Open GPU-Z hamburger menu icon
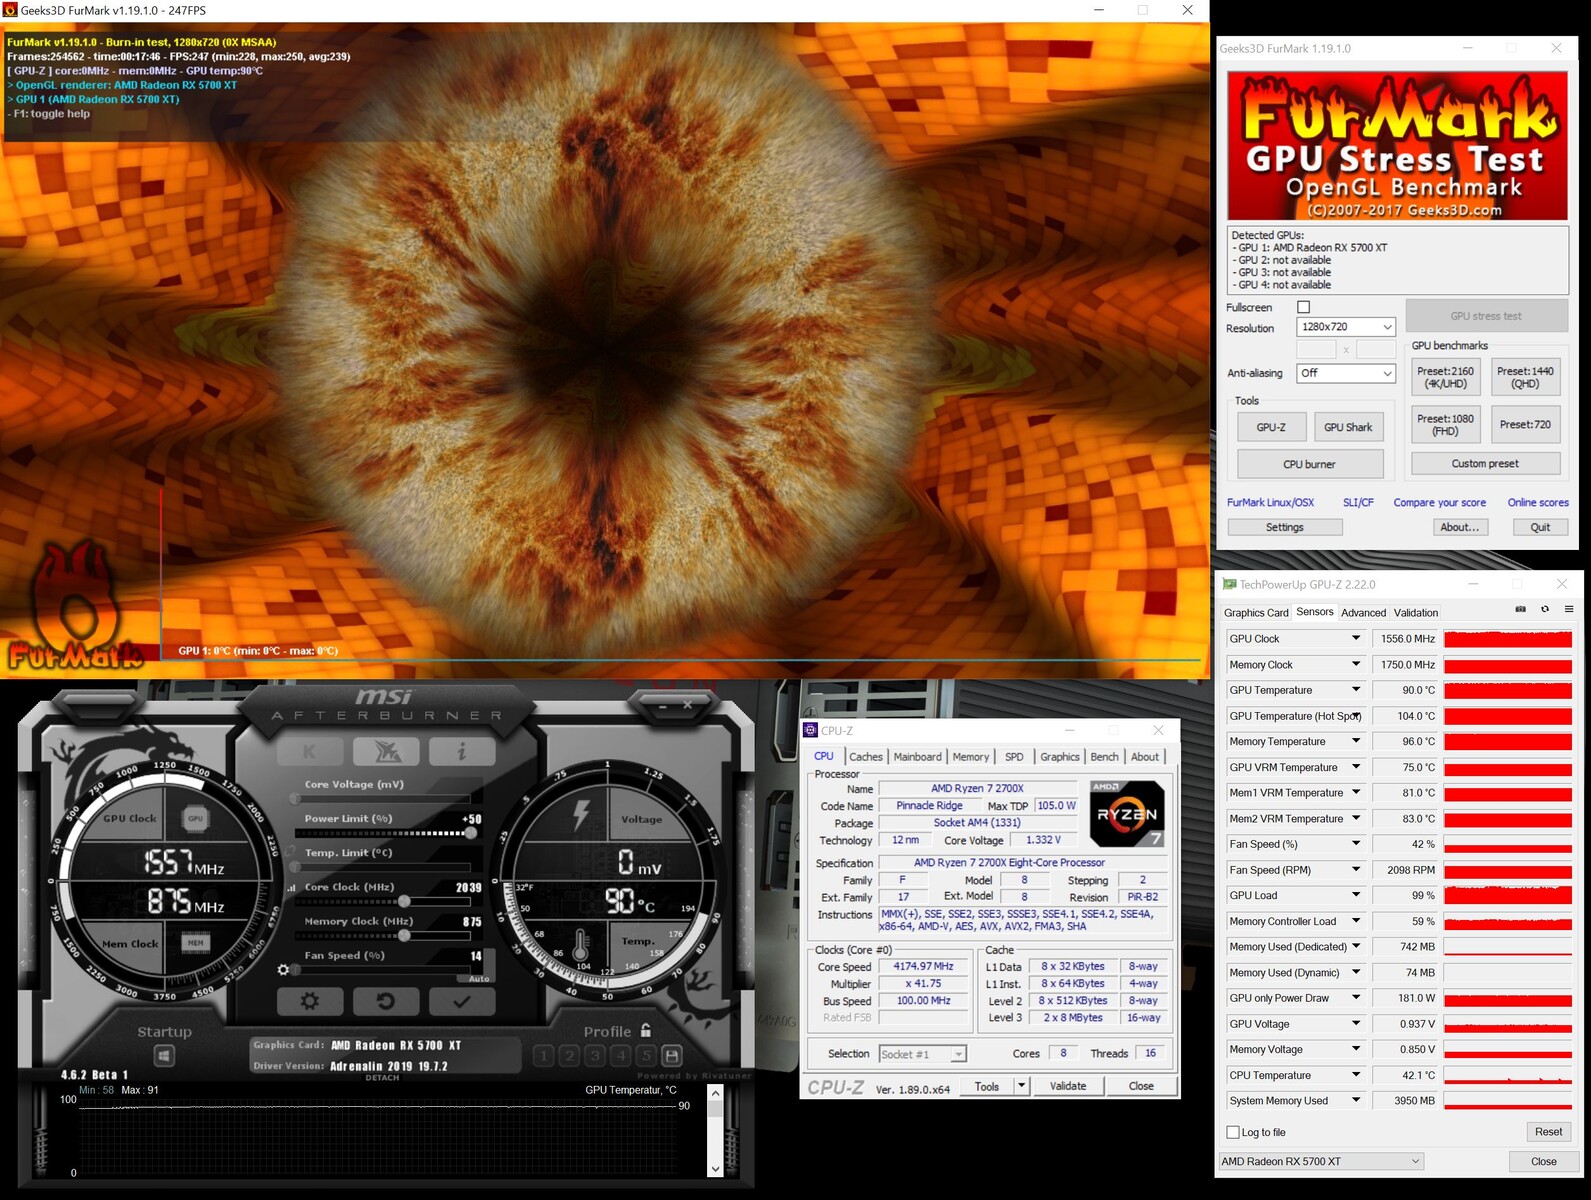 point(1569,609)
